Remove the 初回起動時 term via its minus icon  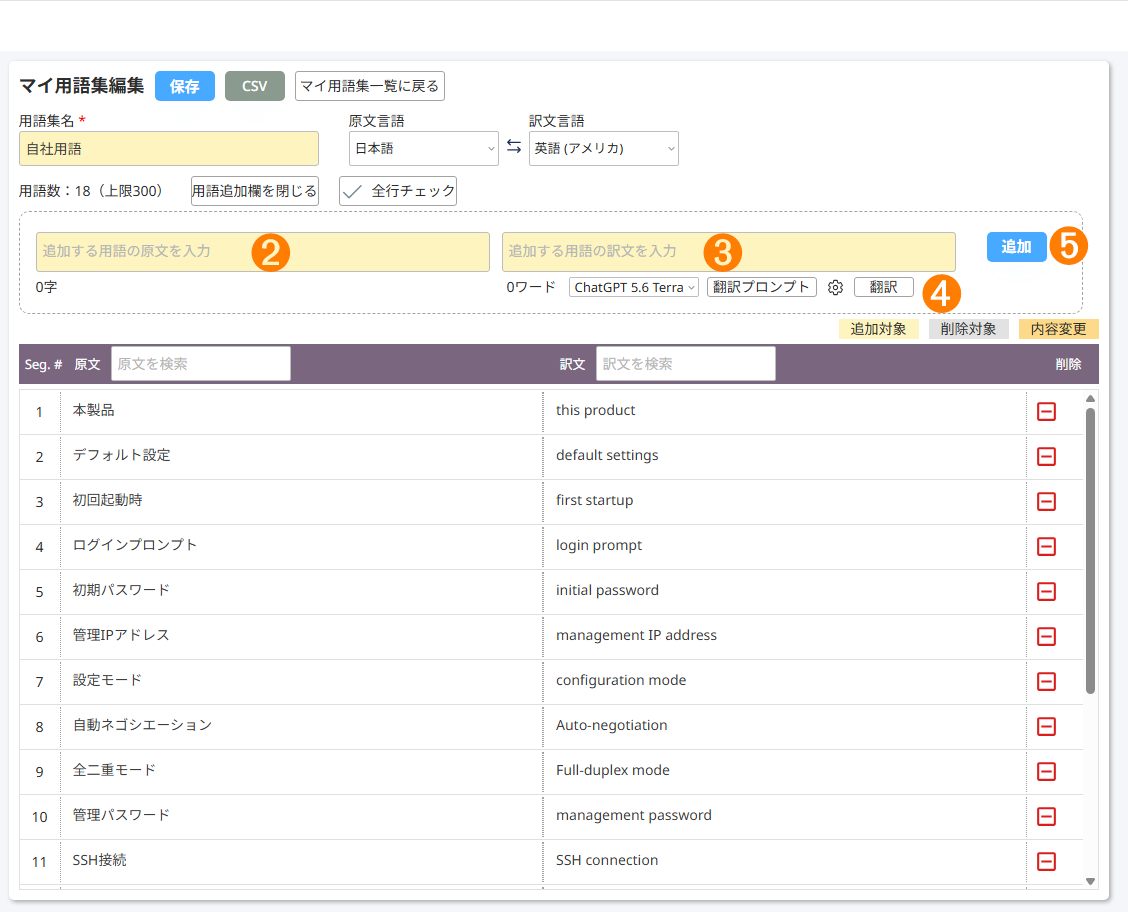(1046, 501)
